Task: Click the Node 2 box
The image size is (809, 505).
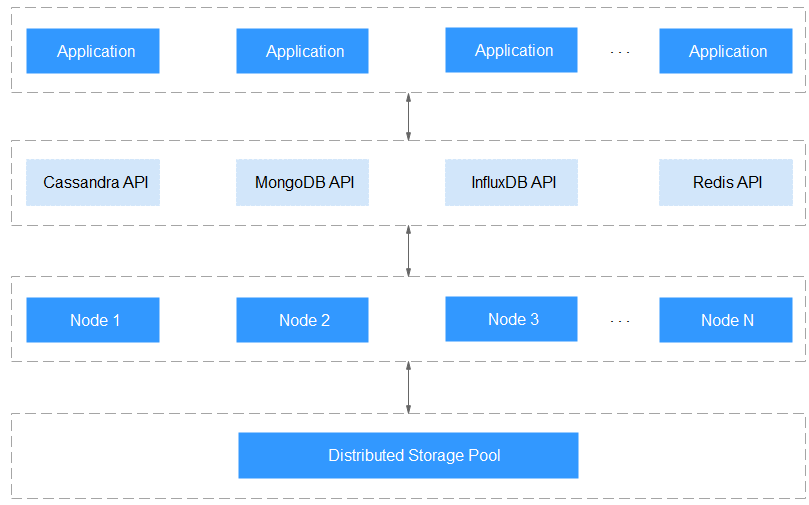Action: (302, 320)
